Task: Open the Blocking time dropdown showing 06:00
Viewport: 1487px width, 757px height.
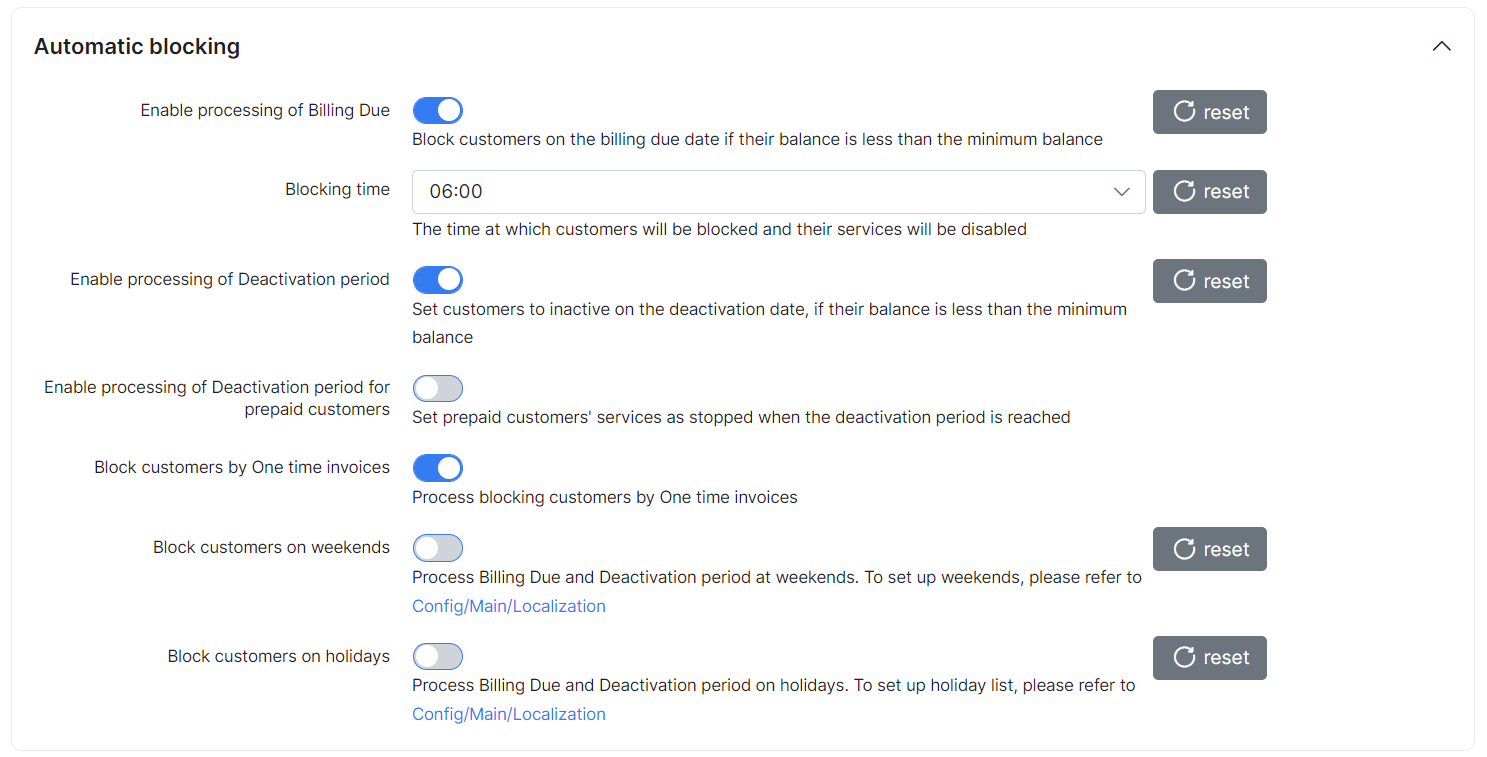Action: tap(778, 191)
